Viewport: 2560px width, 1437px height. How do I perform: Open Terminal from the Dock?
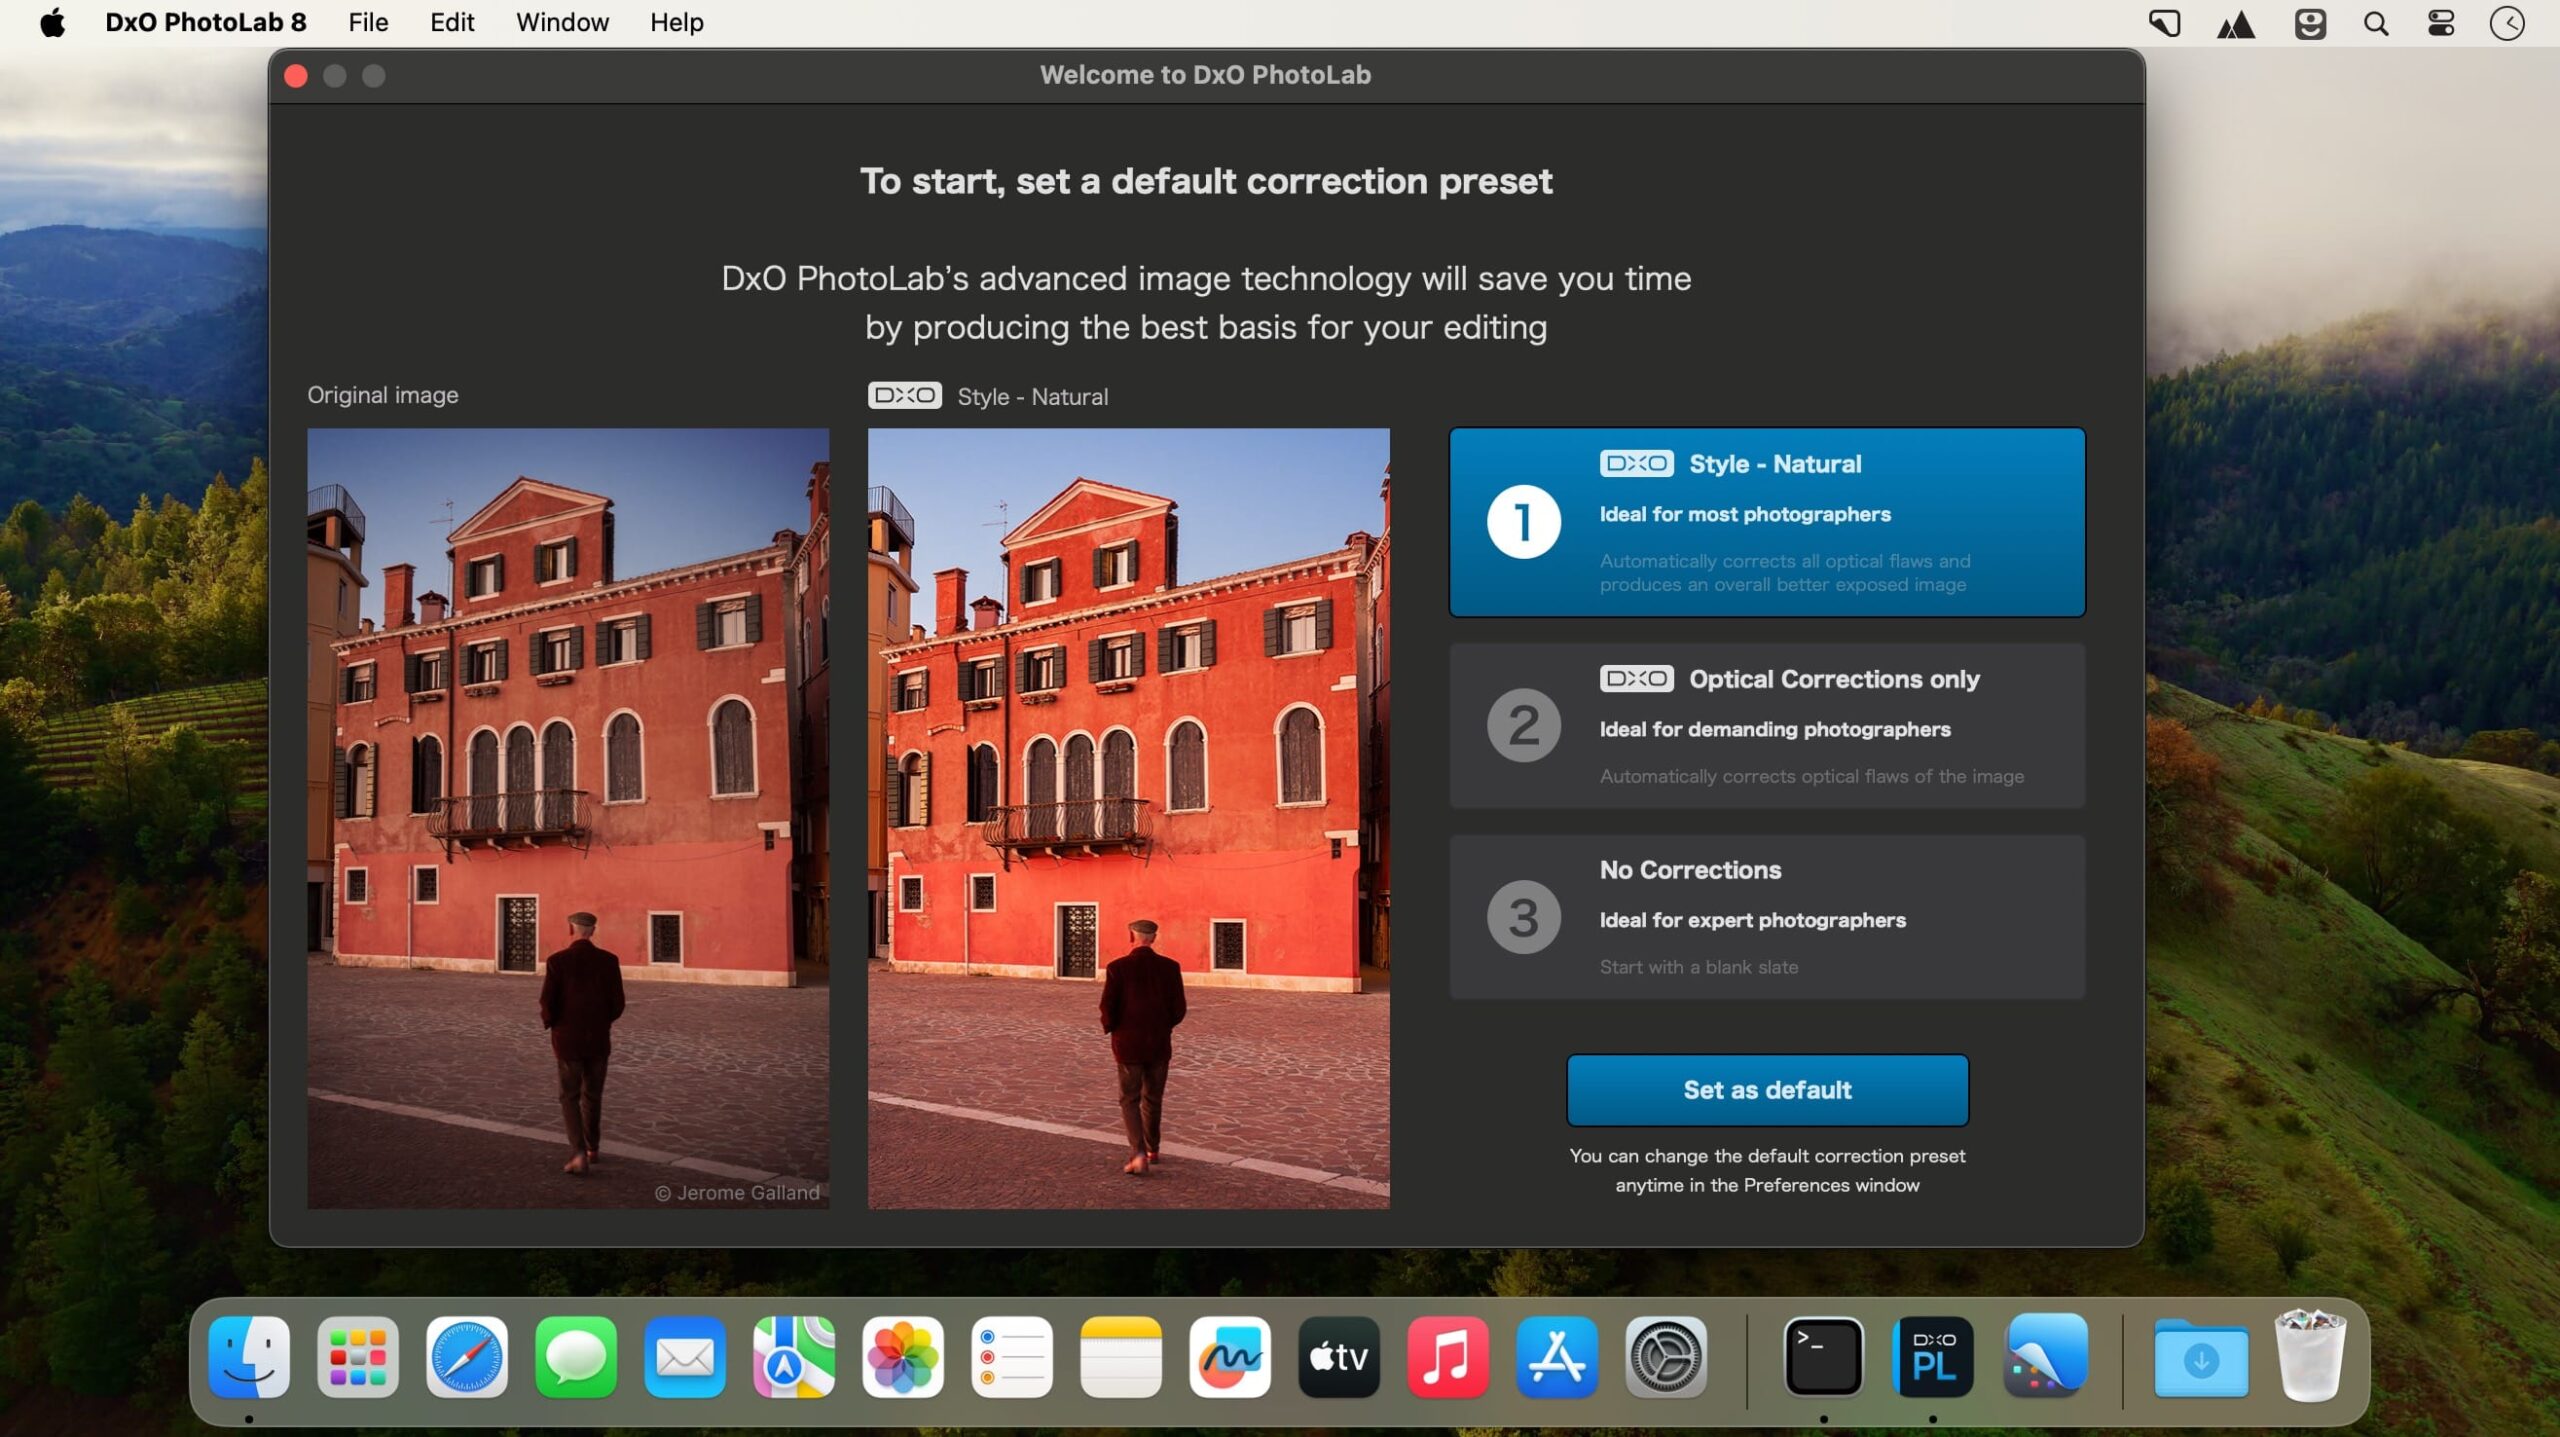click(x=1823, y=1357)
